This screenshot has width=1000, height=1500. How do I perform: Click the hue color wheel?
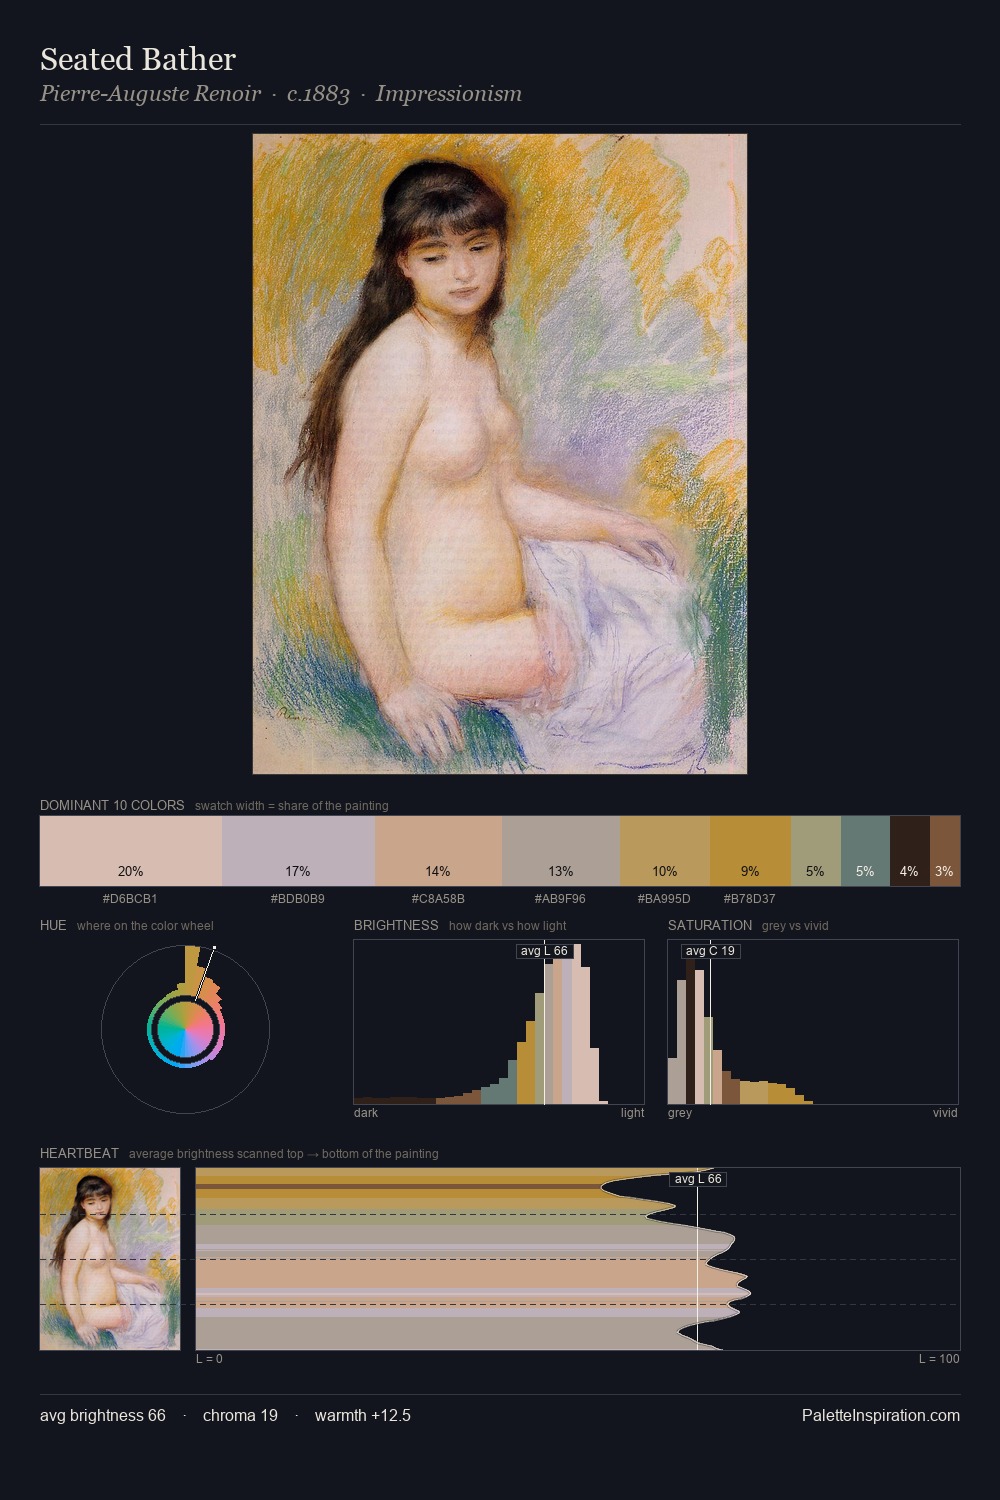185,1029
